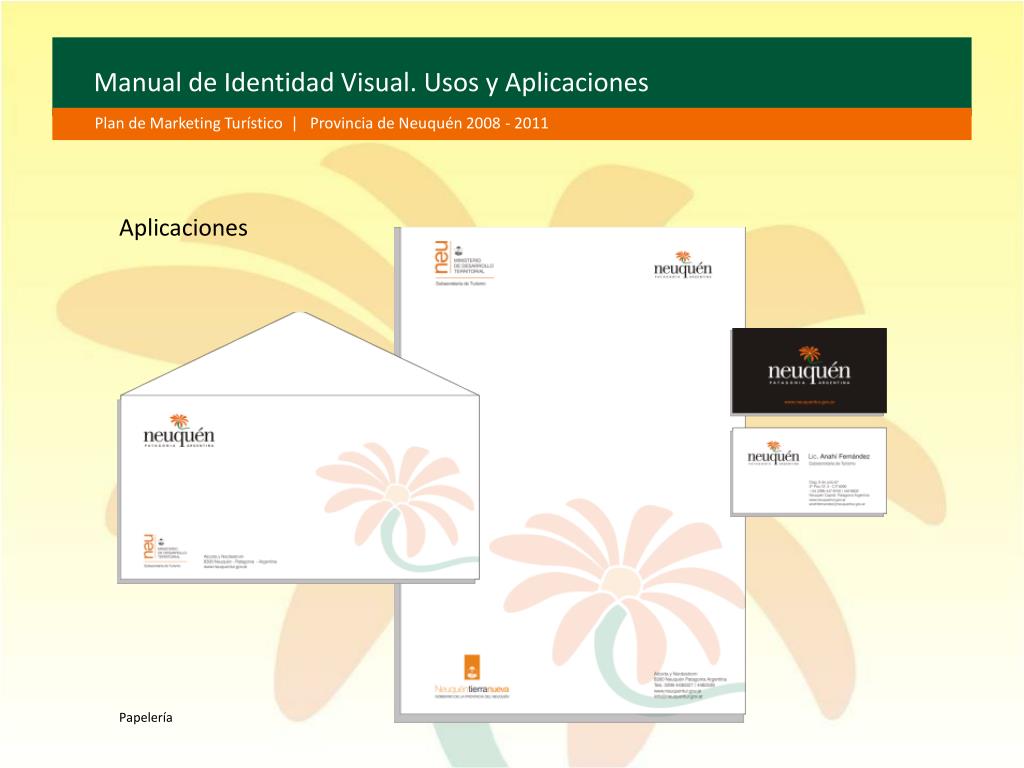Click the 'Papelería' caption
This screenshot has height=768, width=1024.
(x=146, y=717)
